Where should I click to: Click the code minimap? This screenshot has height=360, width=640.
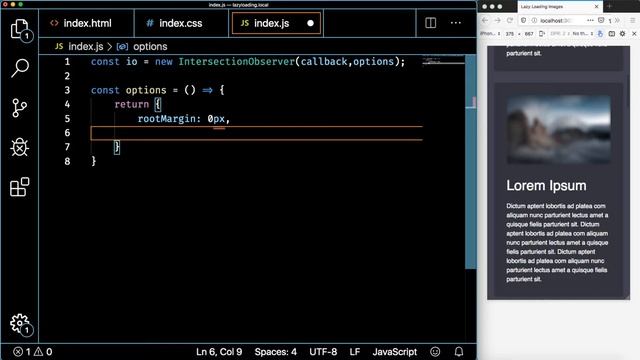click(443, 61)
